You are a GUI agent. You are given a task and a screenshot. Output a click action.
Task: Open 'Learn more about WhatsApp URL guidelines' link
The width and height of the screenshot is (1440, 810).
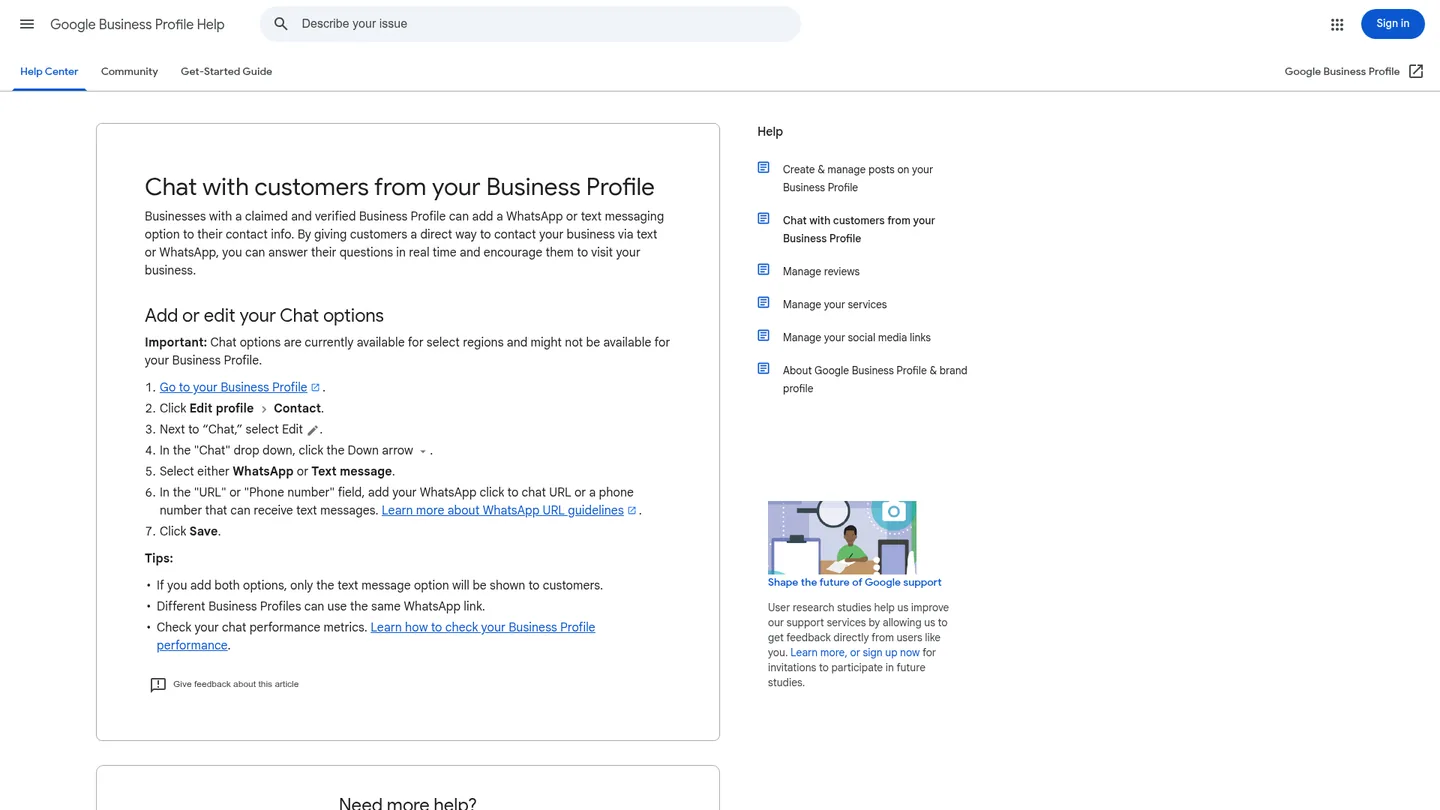(502, 510)
